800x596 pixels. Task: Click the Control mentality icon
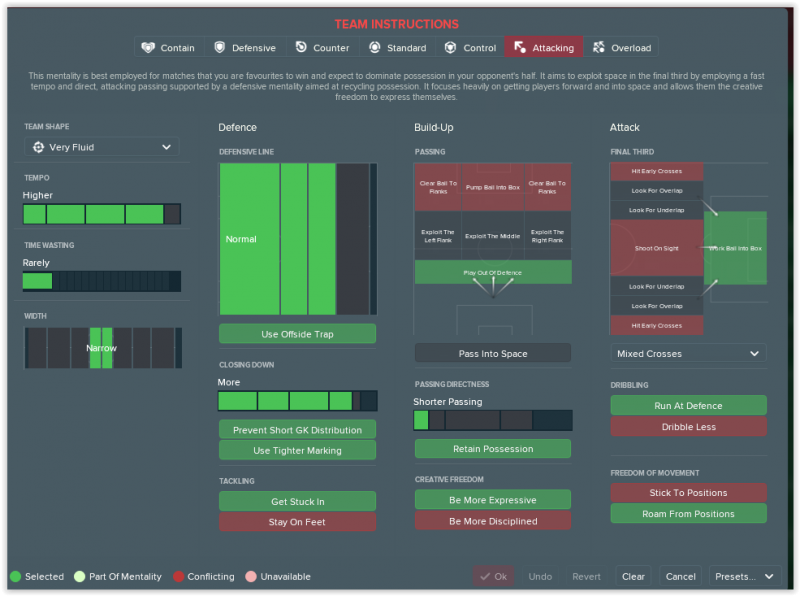coord(451,48)
